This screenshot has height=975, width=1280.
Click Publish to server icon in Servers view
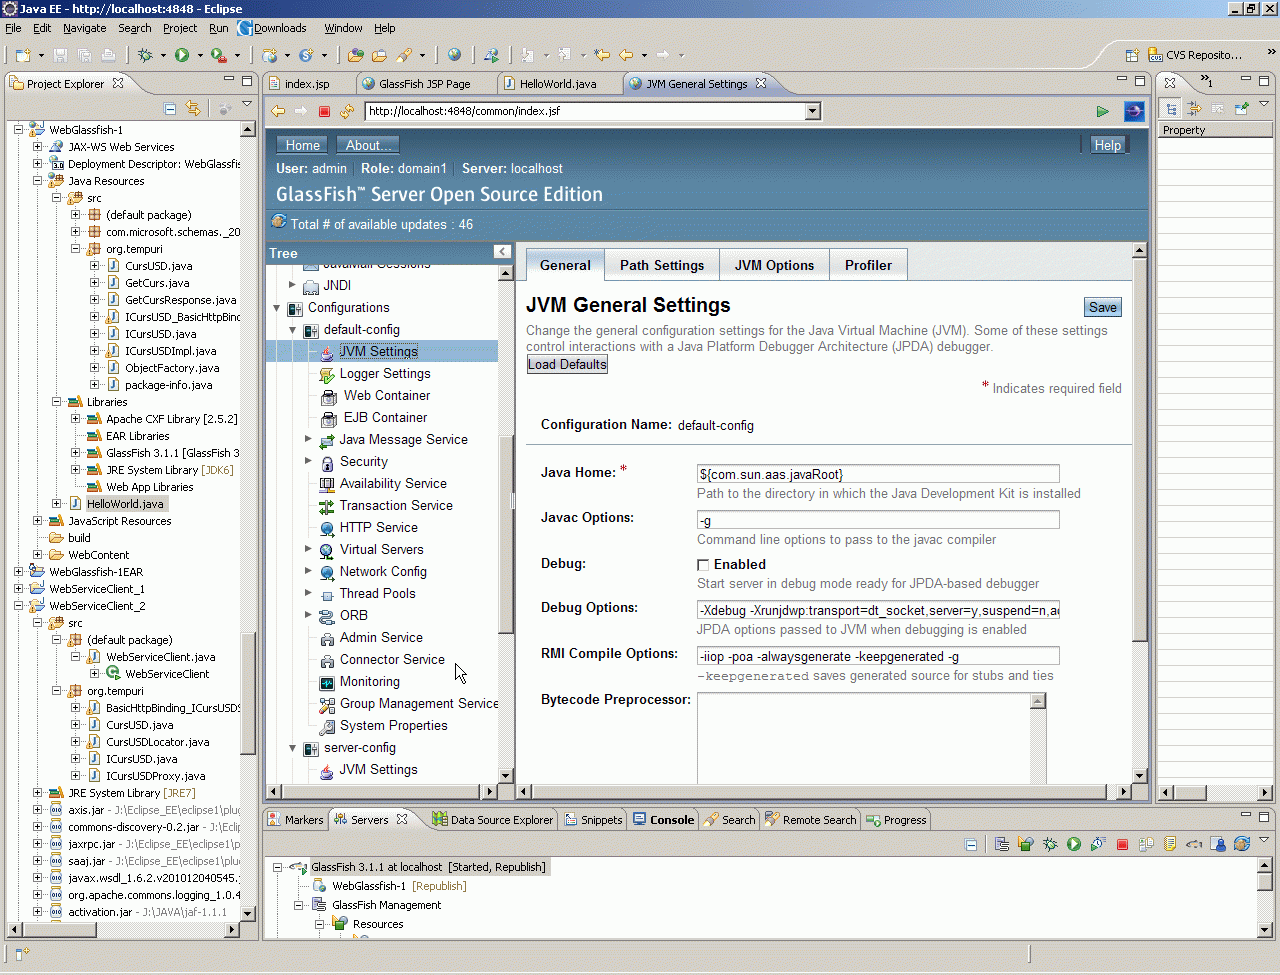[x=1146, y=844]
